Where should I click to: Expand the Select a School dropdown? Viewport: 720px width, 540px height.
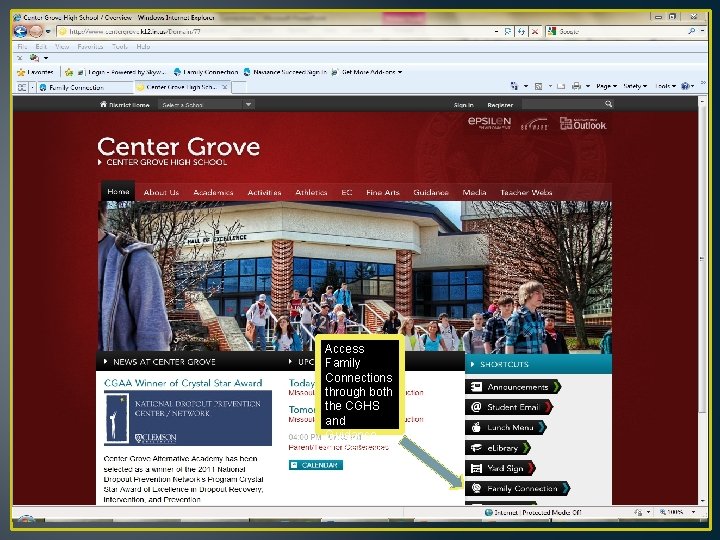click(248, 104)
